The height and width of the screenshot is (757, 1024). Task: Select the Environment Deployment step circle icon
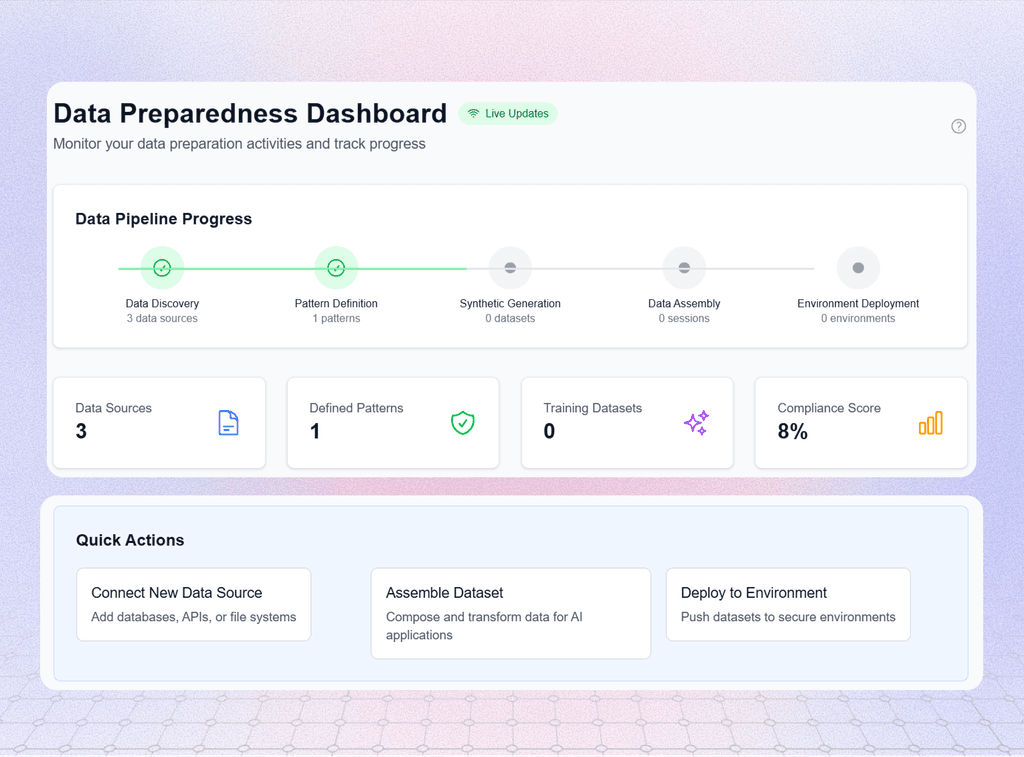tap(858, 267)
